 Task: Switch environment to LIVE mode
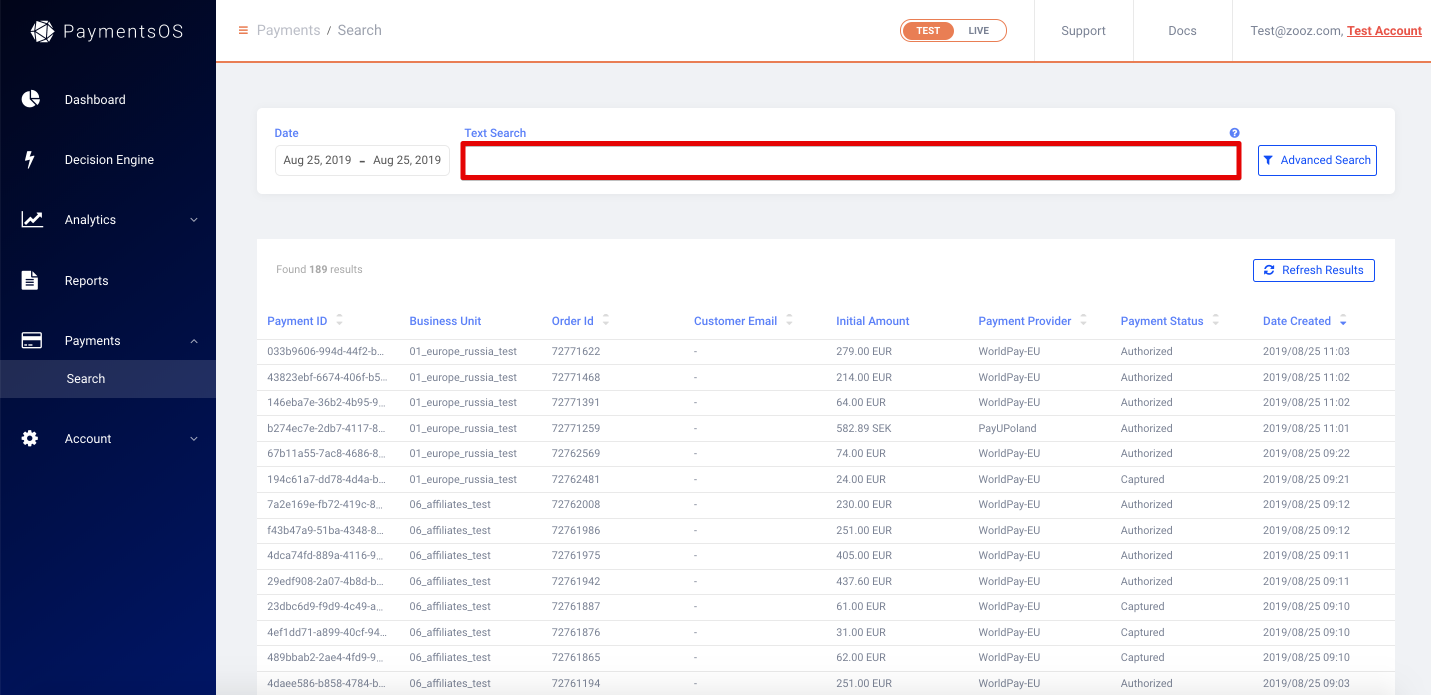[978, 31]
